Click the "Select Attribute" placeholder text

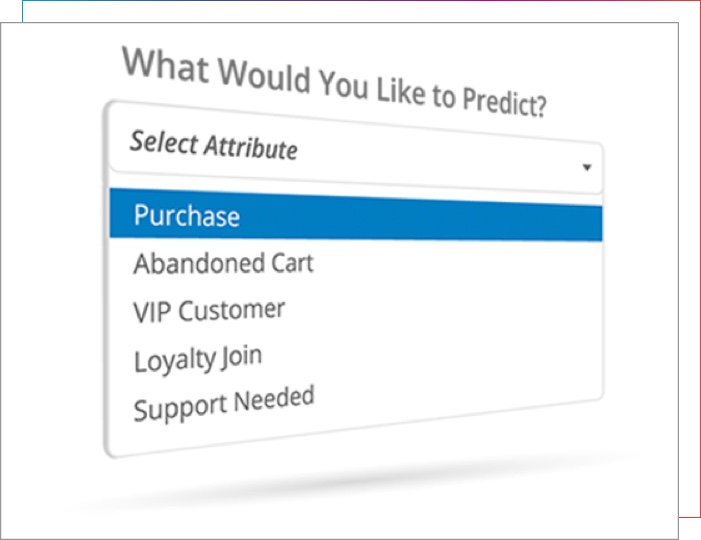tap(214, 145)
